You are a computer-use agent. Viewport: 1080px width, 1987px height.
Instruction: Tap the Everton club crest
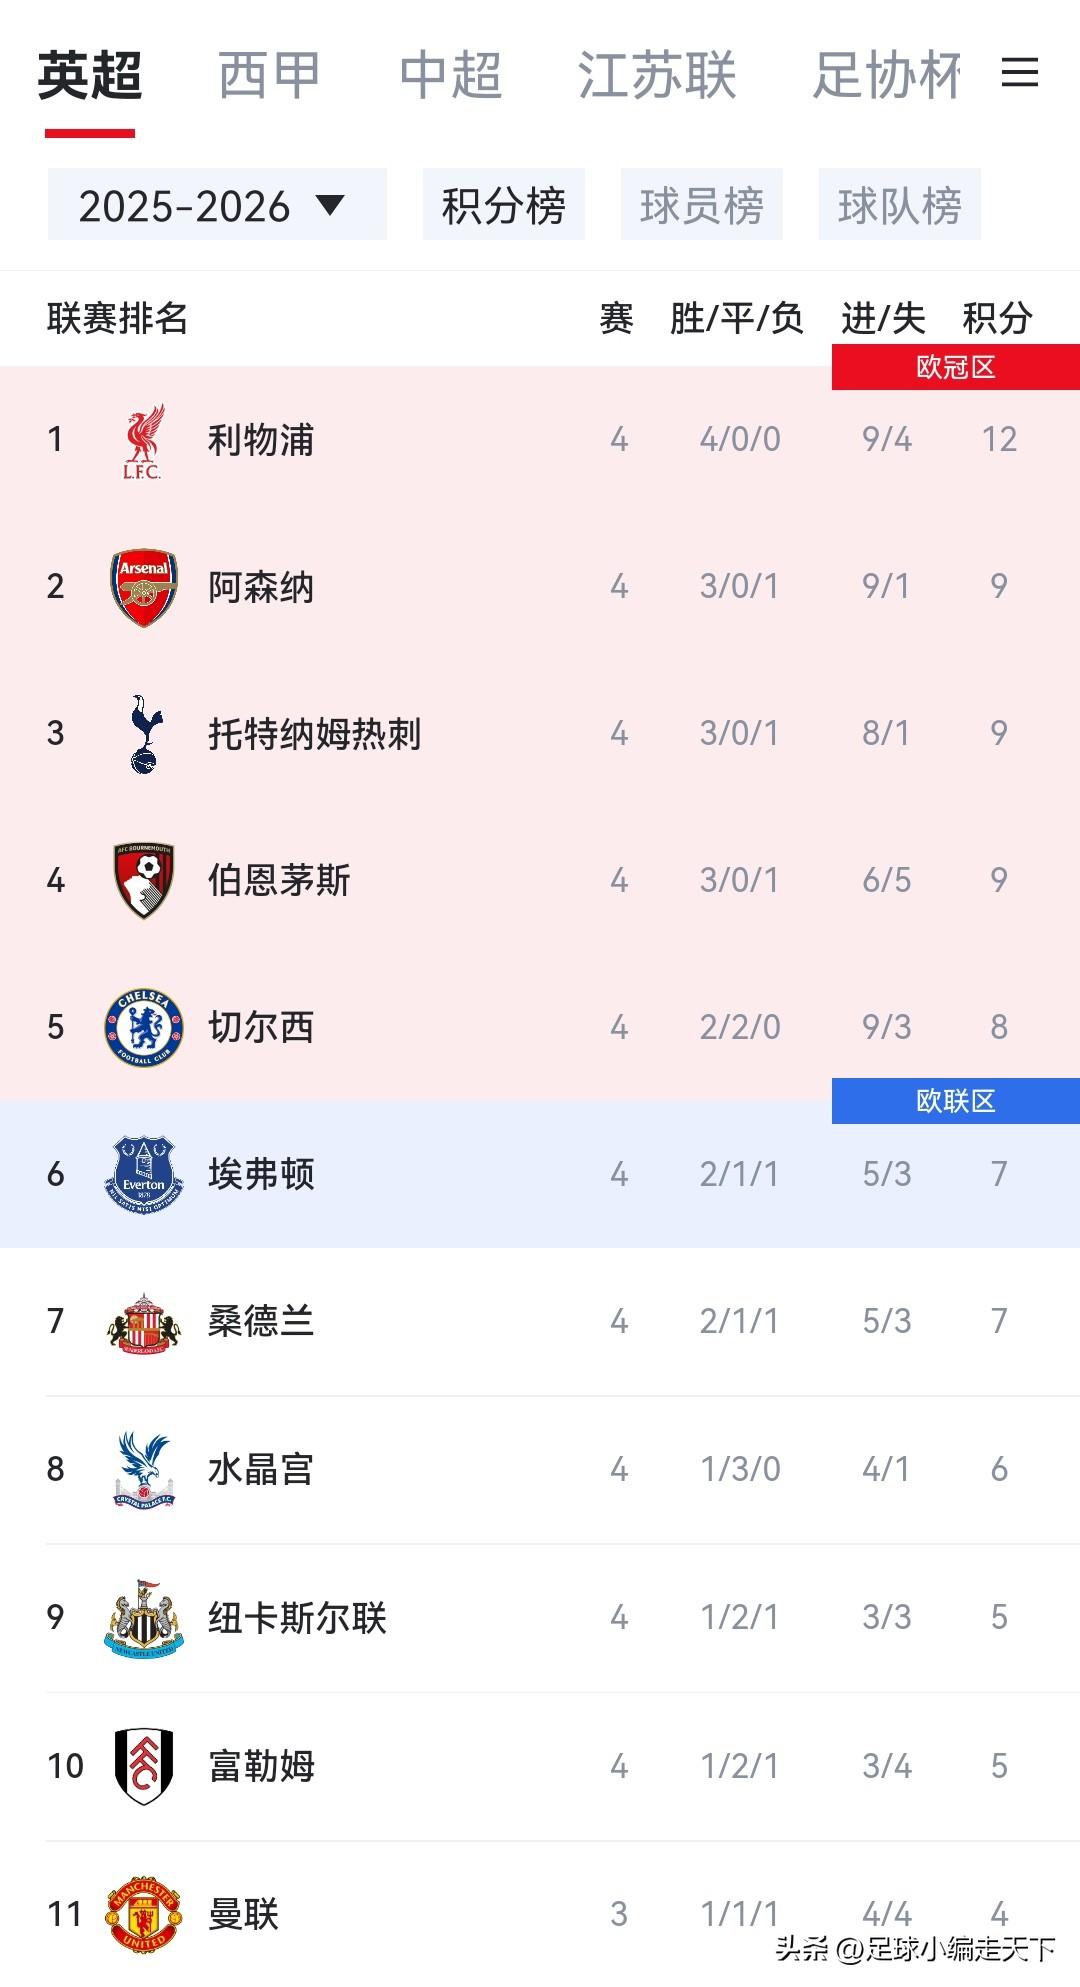pos(144,1174)
